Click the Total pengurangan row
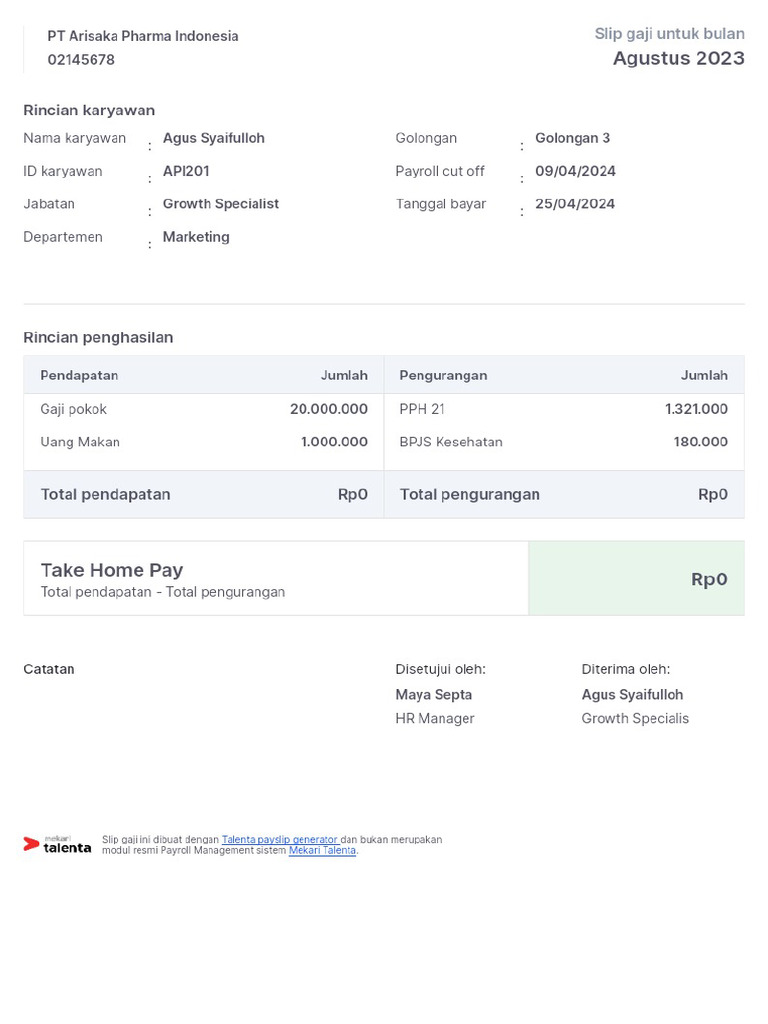The width and height of the screenshot is (768, 1024). pos(564,494)
